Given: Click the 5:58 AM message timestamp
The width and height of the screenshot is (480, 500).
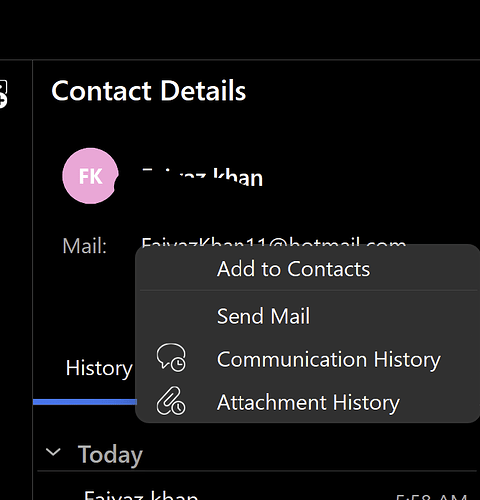Looking at the screenshot, I should pyautogui.click(x=432, y=497).
